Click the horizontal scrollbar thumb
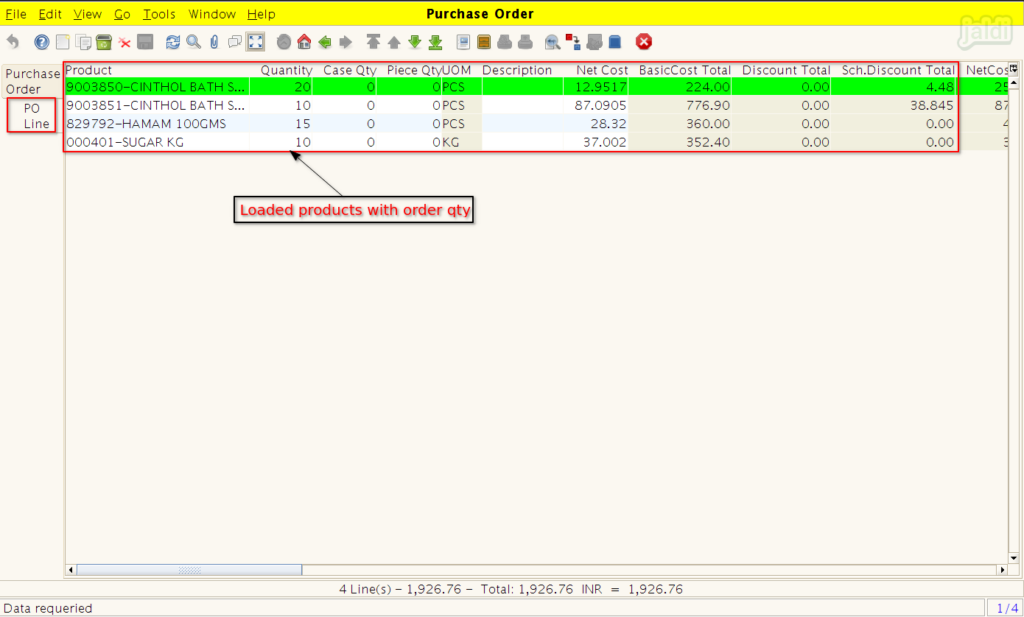Viewport: 1024px width, 617px height. [x=189, y=570]
